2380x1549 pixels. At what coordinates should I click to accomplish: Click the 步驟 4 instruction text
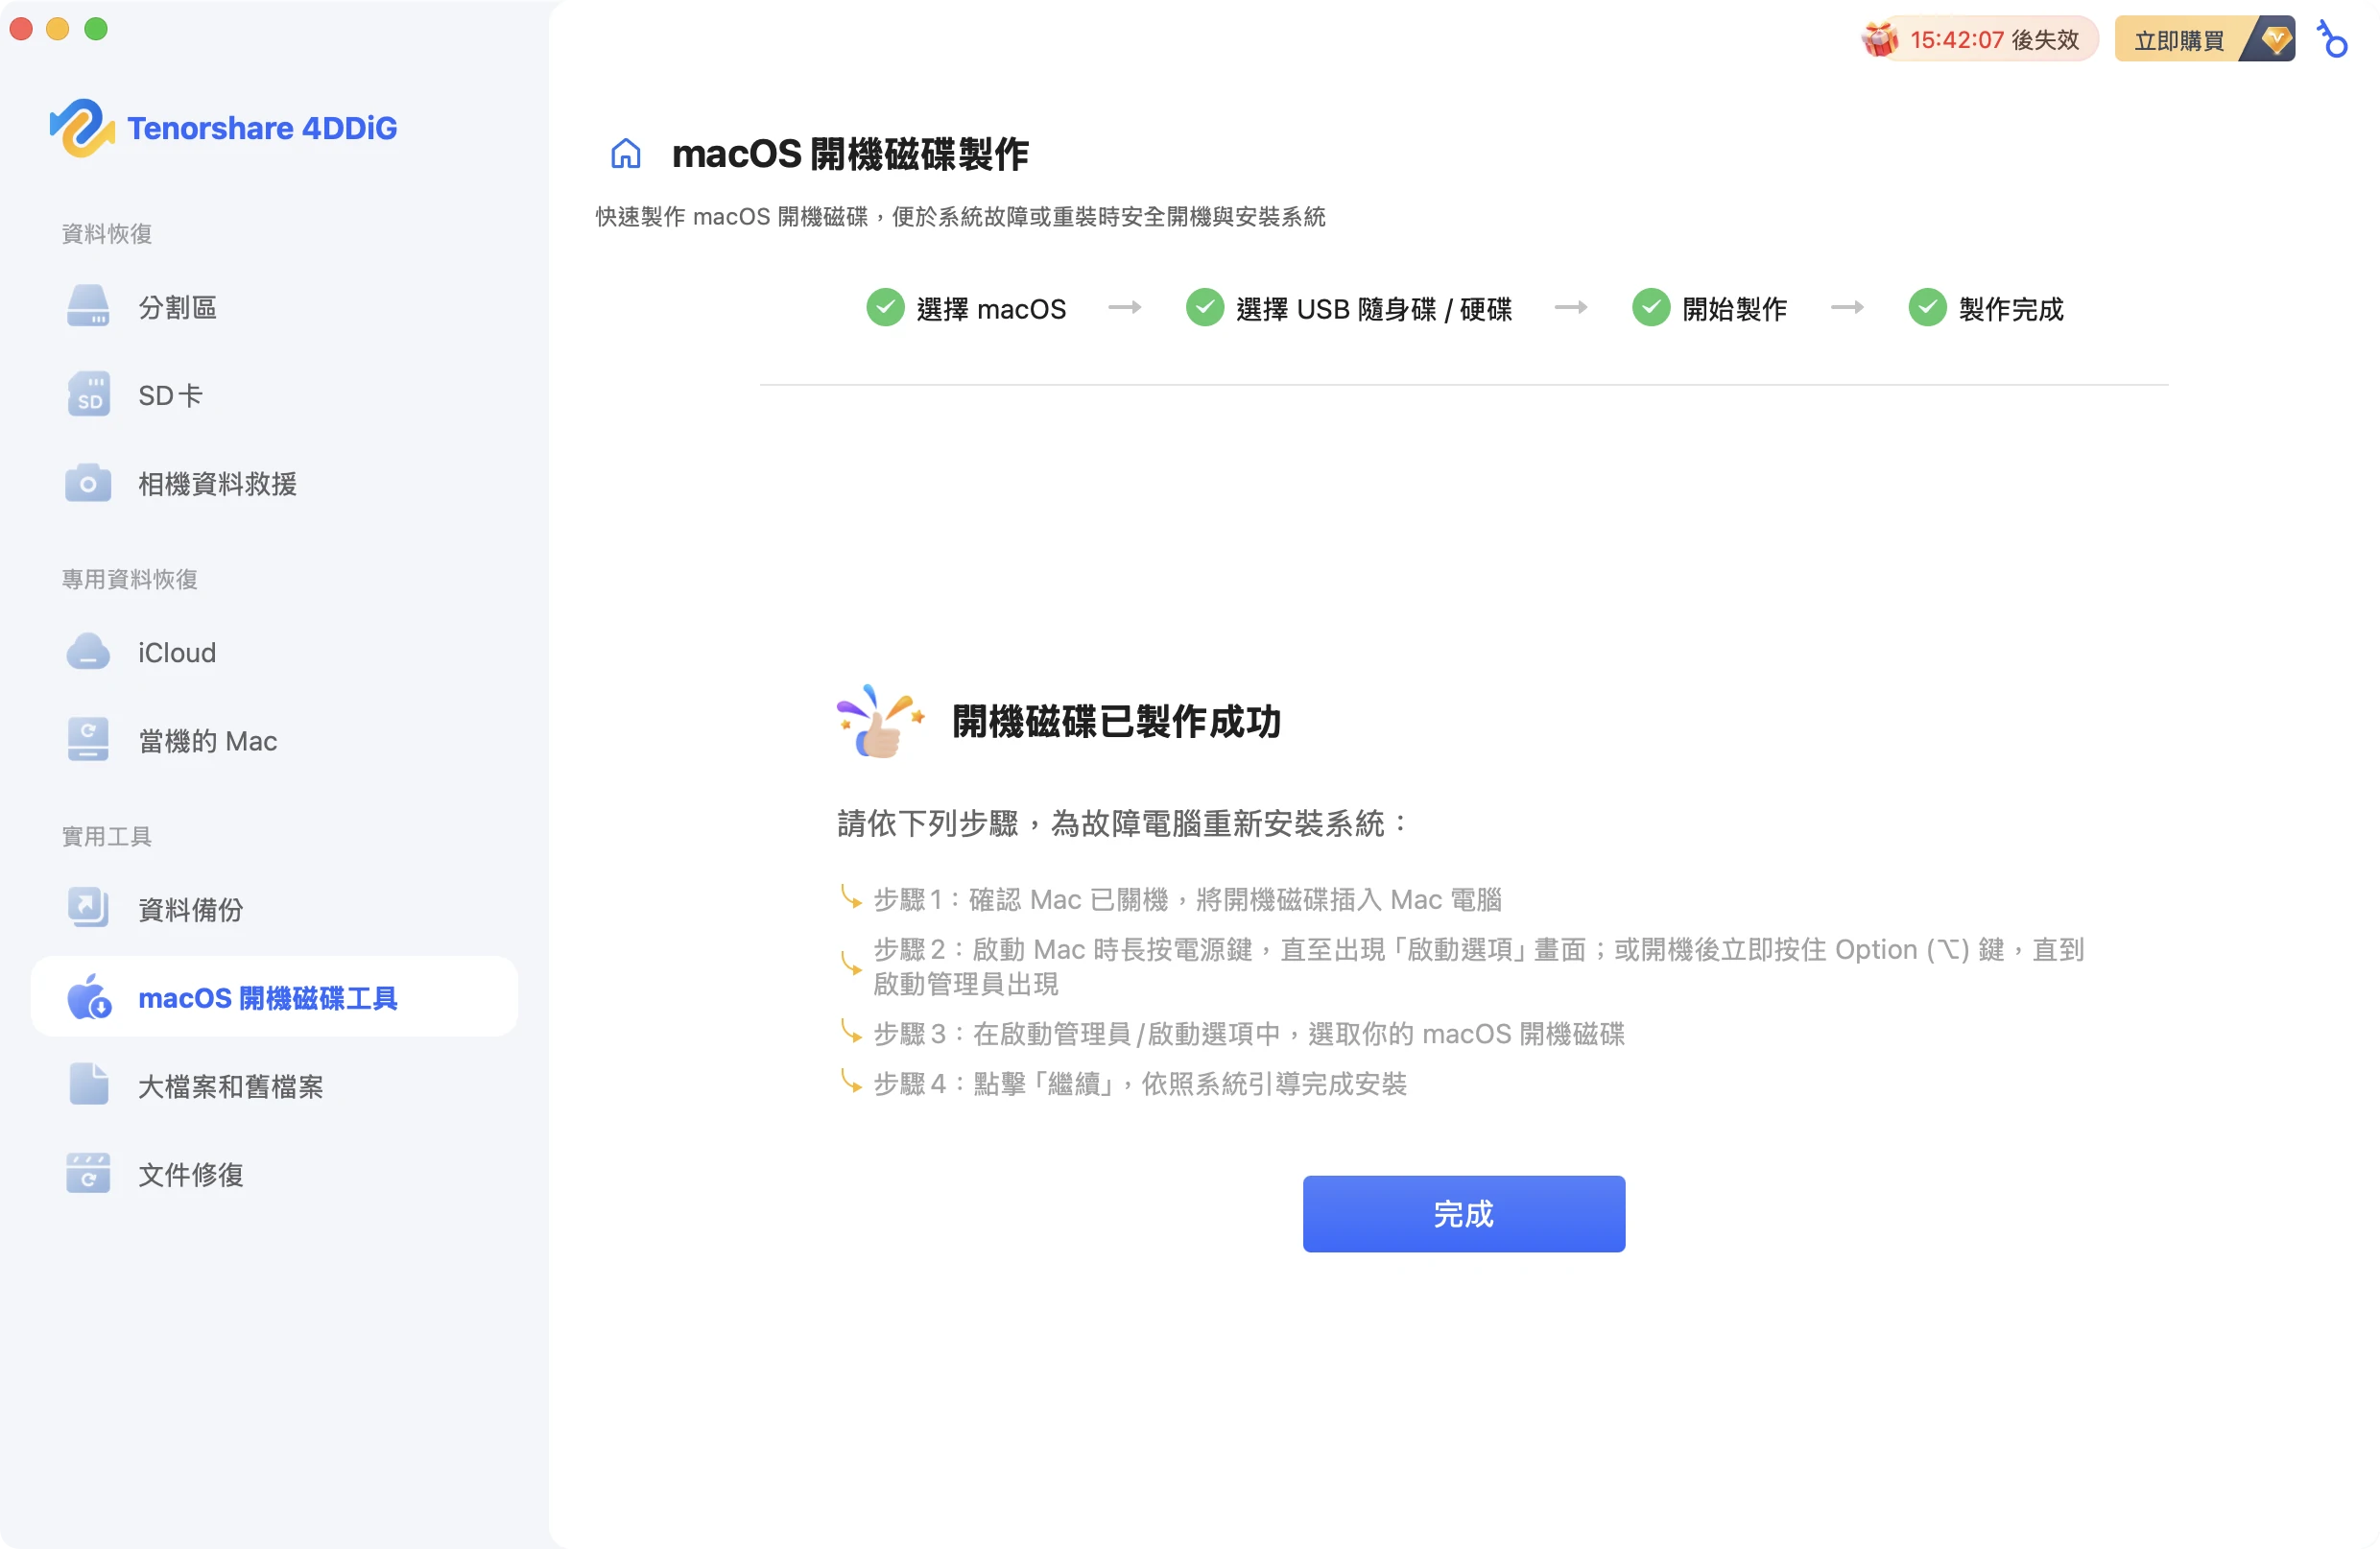(x=1140, y=1083)
